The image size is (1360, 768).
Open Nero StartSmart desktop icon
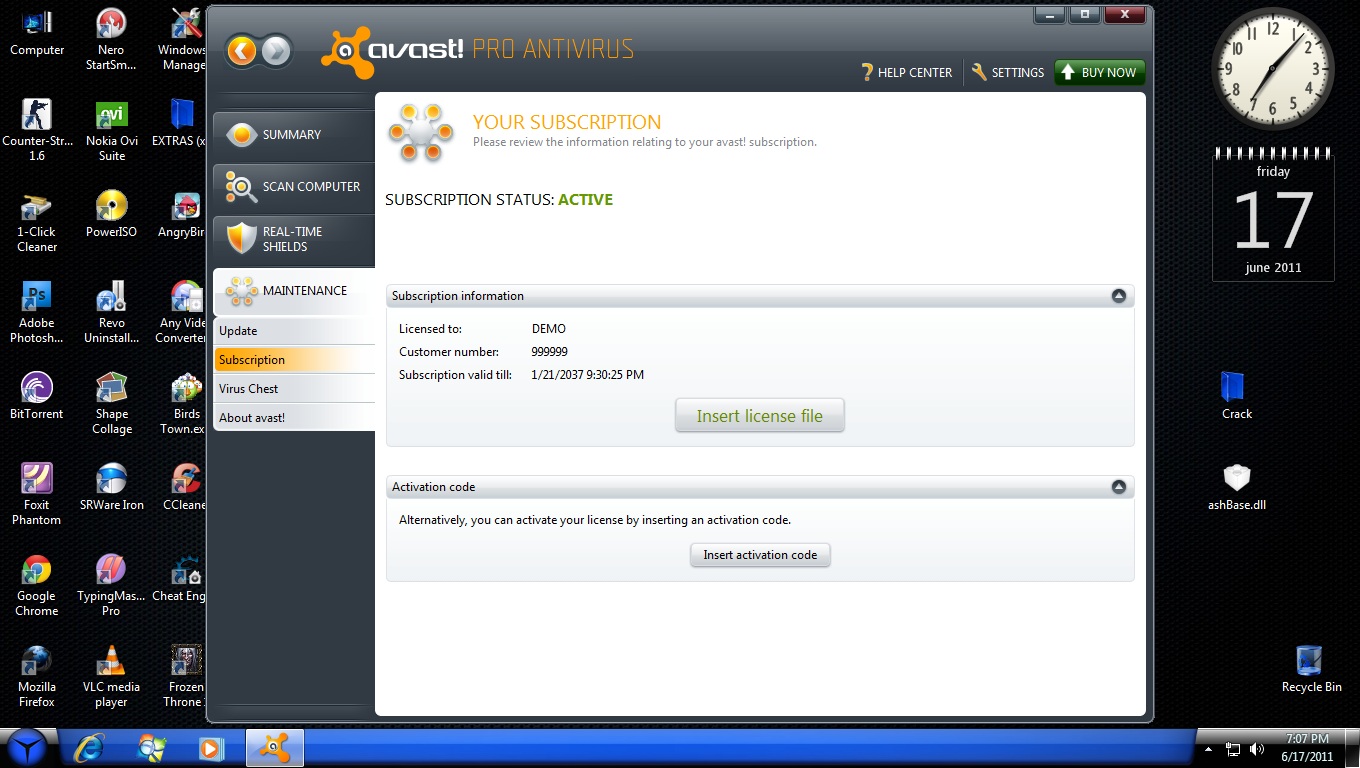pyautogui.click(x=111, y=40)
